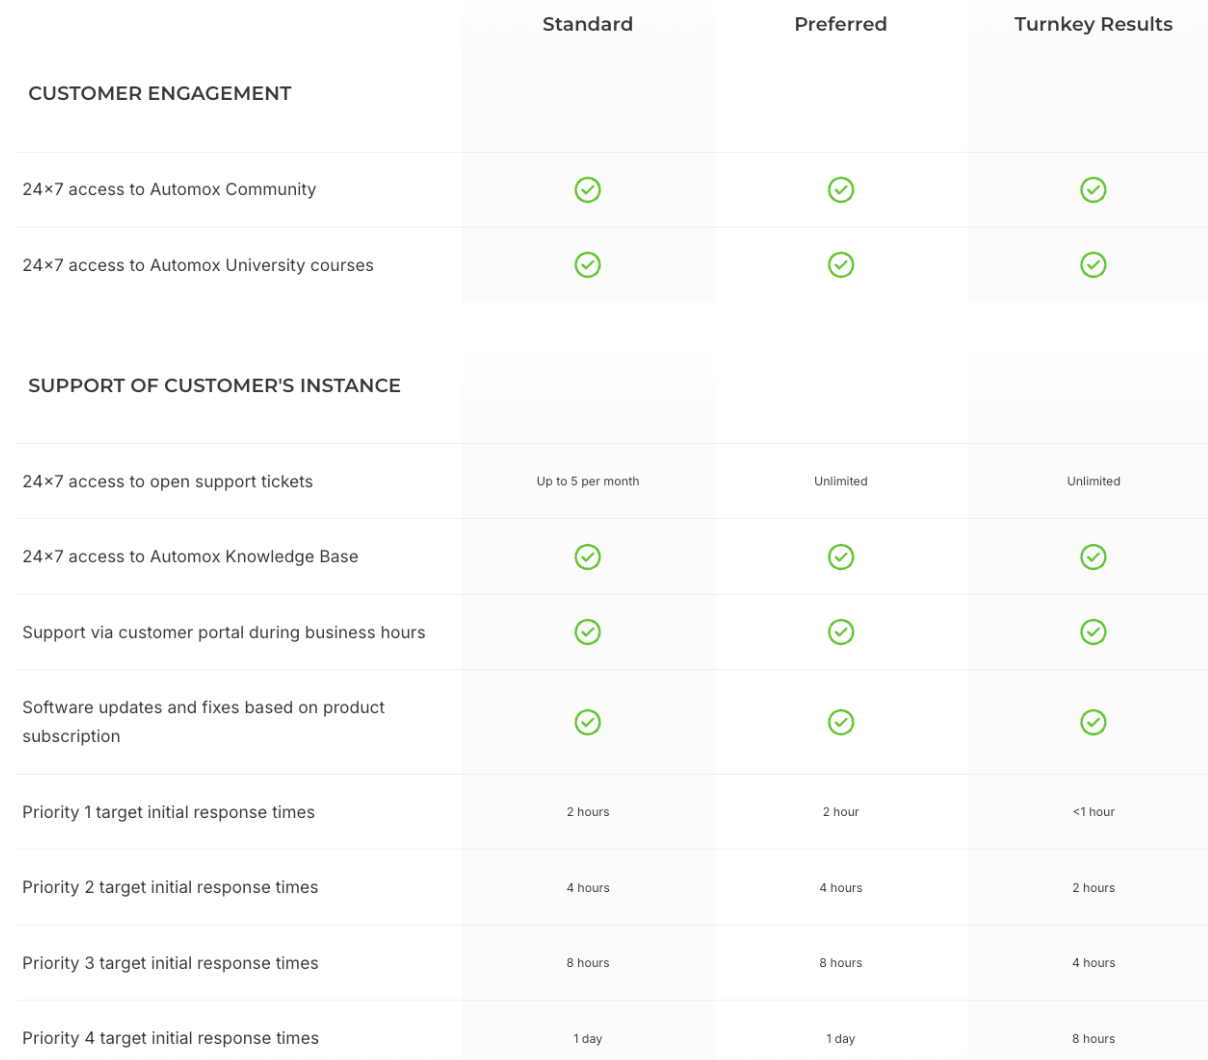Click Turnkey Results checkmark for University courses
1208x1060 pixels.
click(1094, 265)
